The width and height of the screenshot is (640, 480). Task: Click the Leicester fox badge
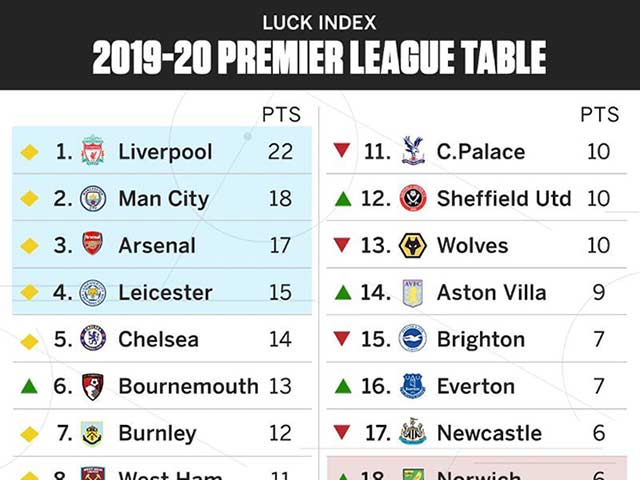(93, 292)
